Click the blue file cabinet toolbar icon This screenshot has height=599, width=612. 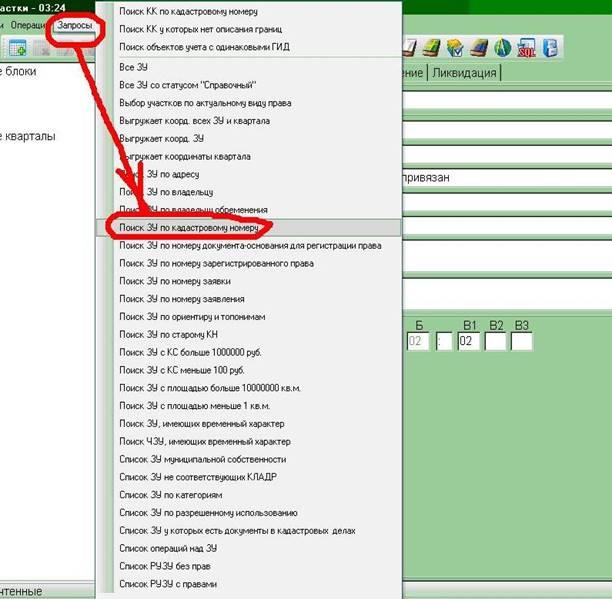coord(550,47)
